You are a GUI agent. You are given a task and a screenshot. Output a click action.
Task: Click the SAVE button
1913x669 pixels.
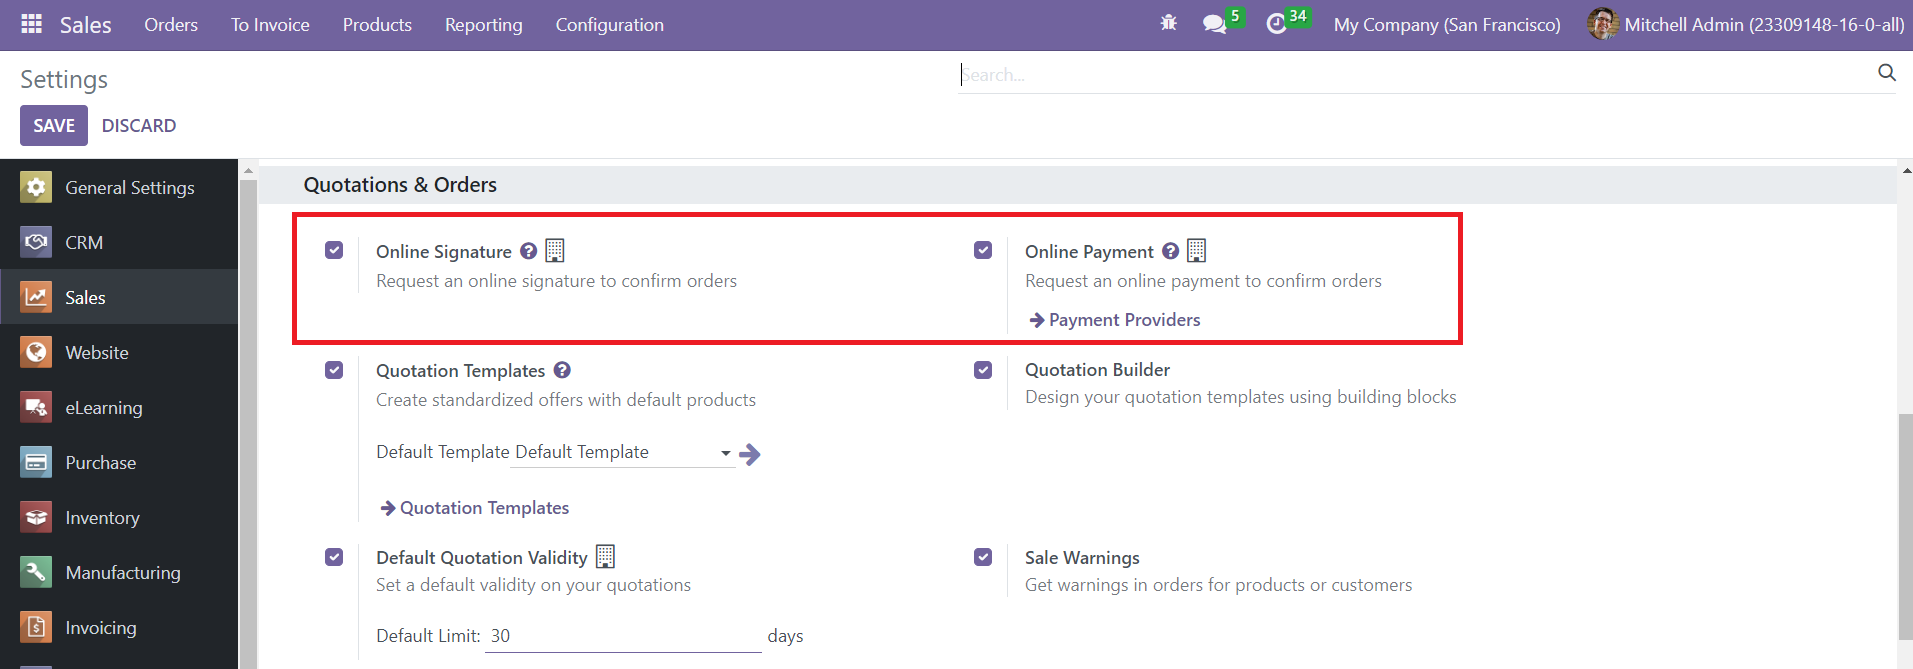[54, 126]
